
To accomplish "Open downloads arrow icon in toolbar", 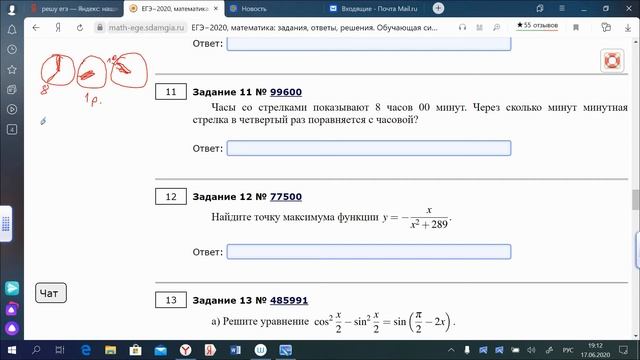I will pyautogui.click(x=628, y=28).
